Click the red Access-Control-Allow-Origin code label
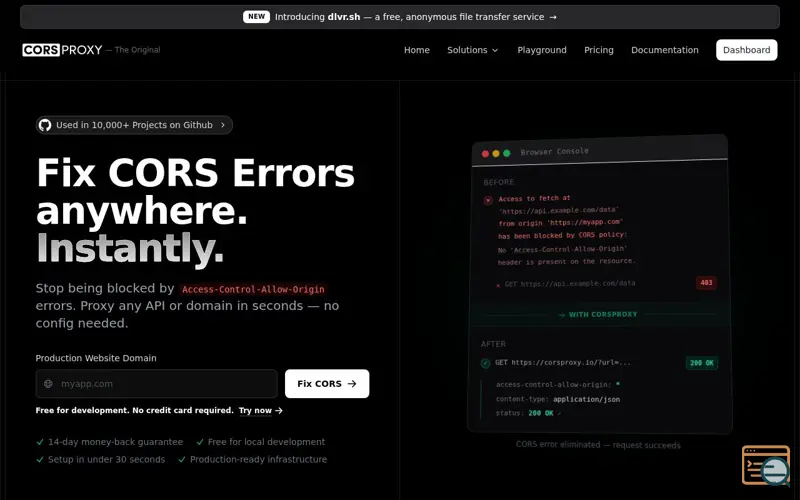 (x=253, y=289)
